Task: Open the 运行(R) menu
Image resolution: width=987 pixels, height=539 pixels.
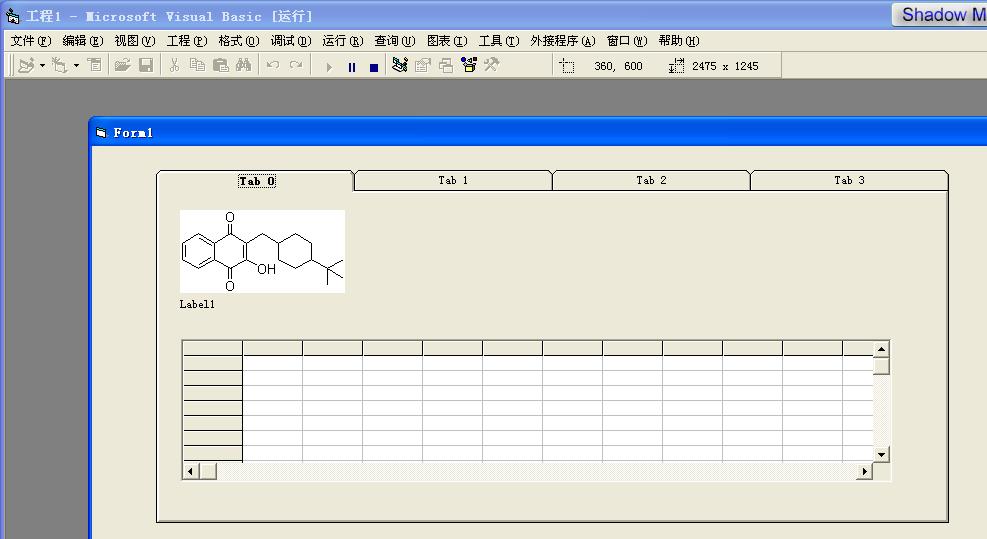Action: (x=343, y=41)
